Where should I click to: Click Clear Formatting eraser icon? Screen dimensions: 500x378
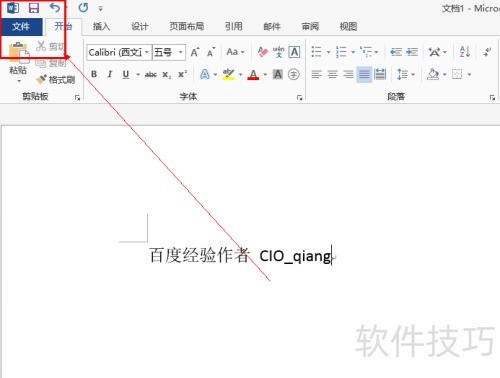[x=263, y=52]
